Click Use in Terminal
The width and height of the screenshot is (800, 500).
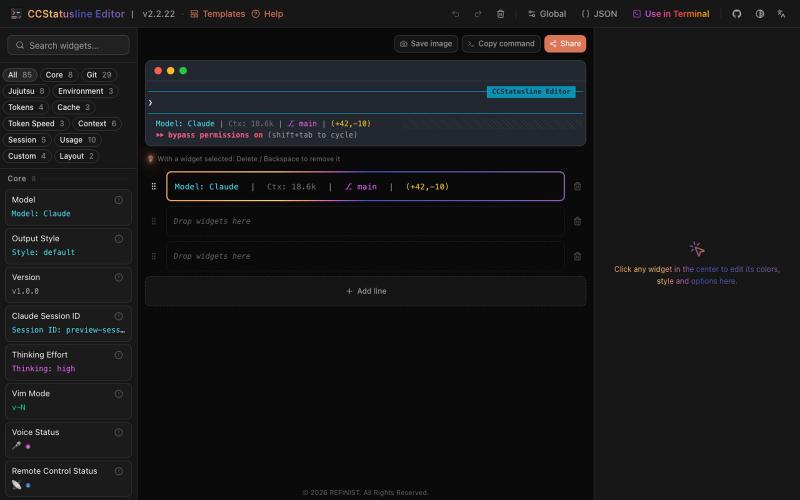pyautogui.click(x=671, y=14)
